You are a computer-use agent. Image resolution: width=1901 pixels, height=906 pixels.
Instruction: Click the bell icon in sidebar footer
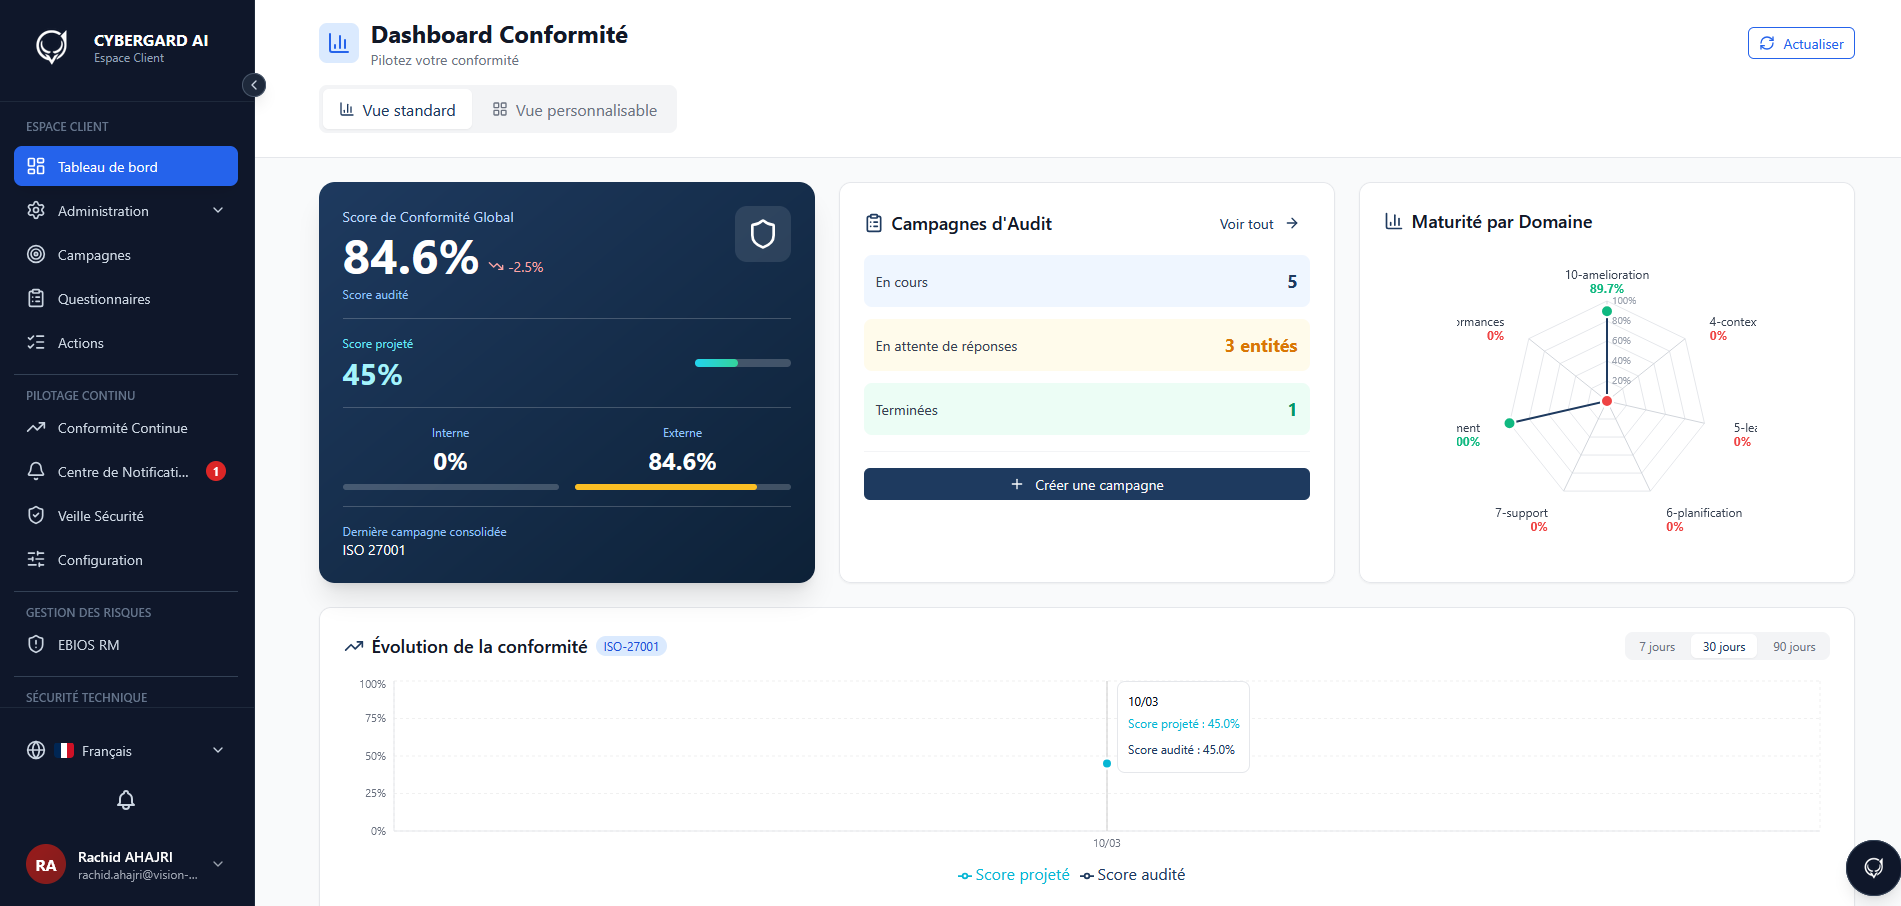(x=126, y=800)
